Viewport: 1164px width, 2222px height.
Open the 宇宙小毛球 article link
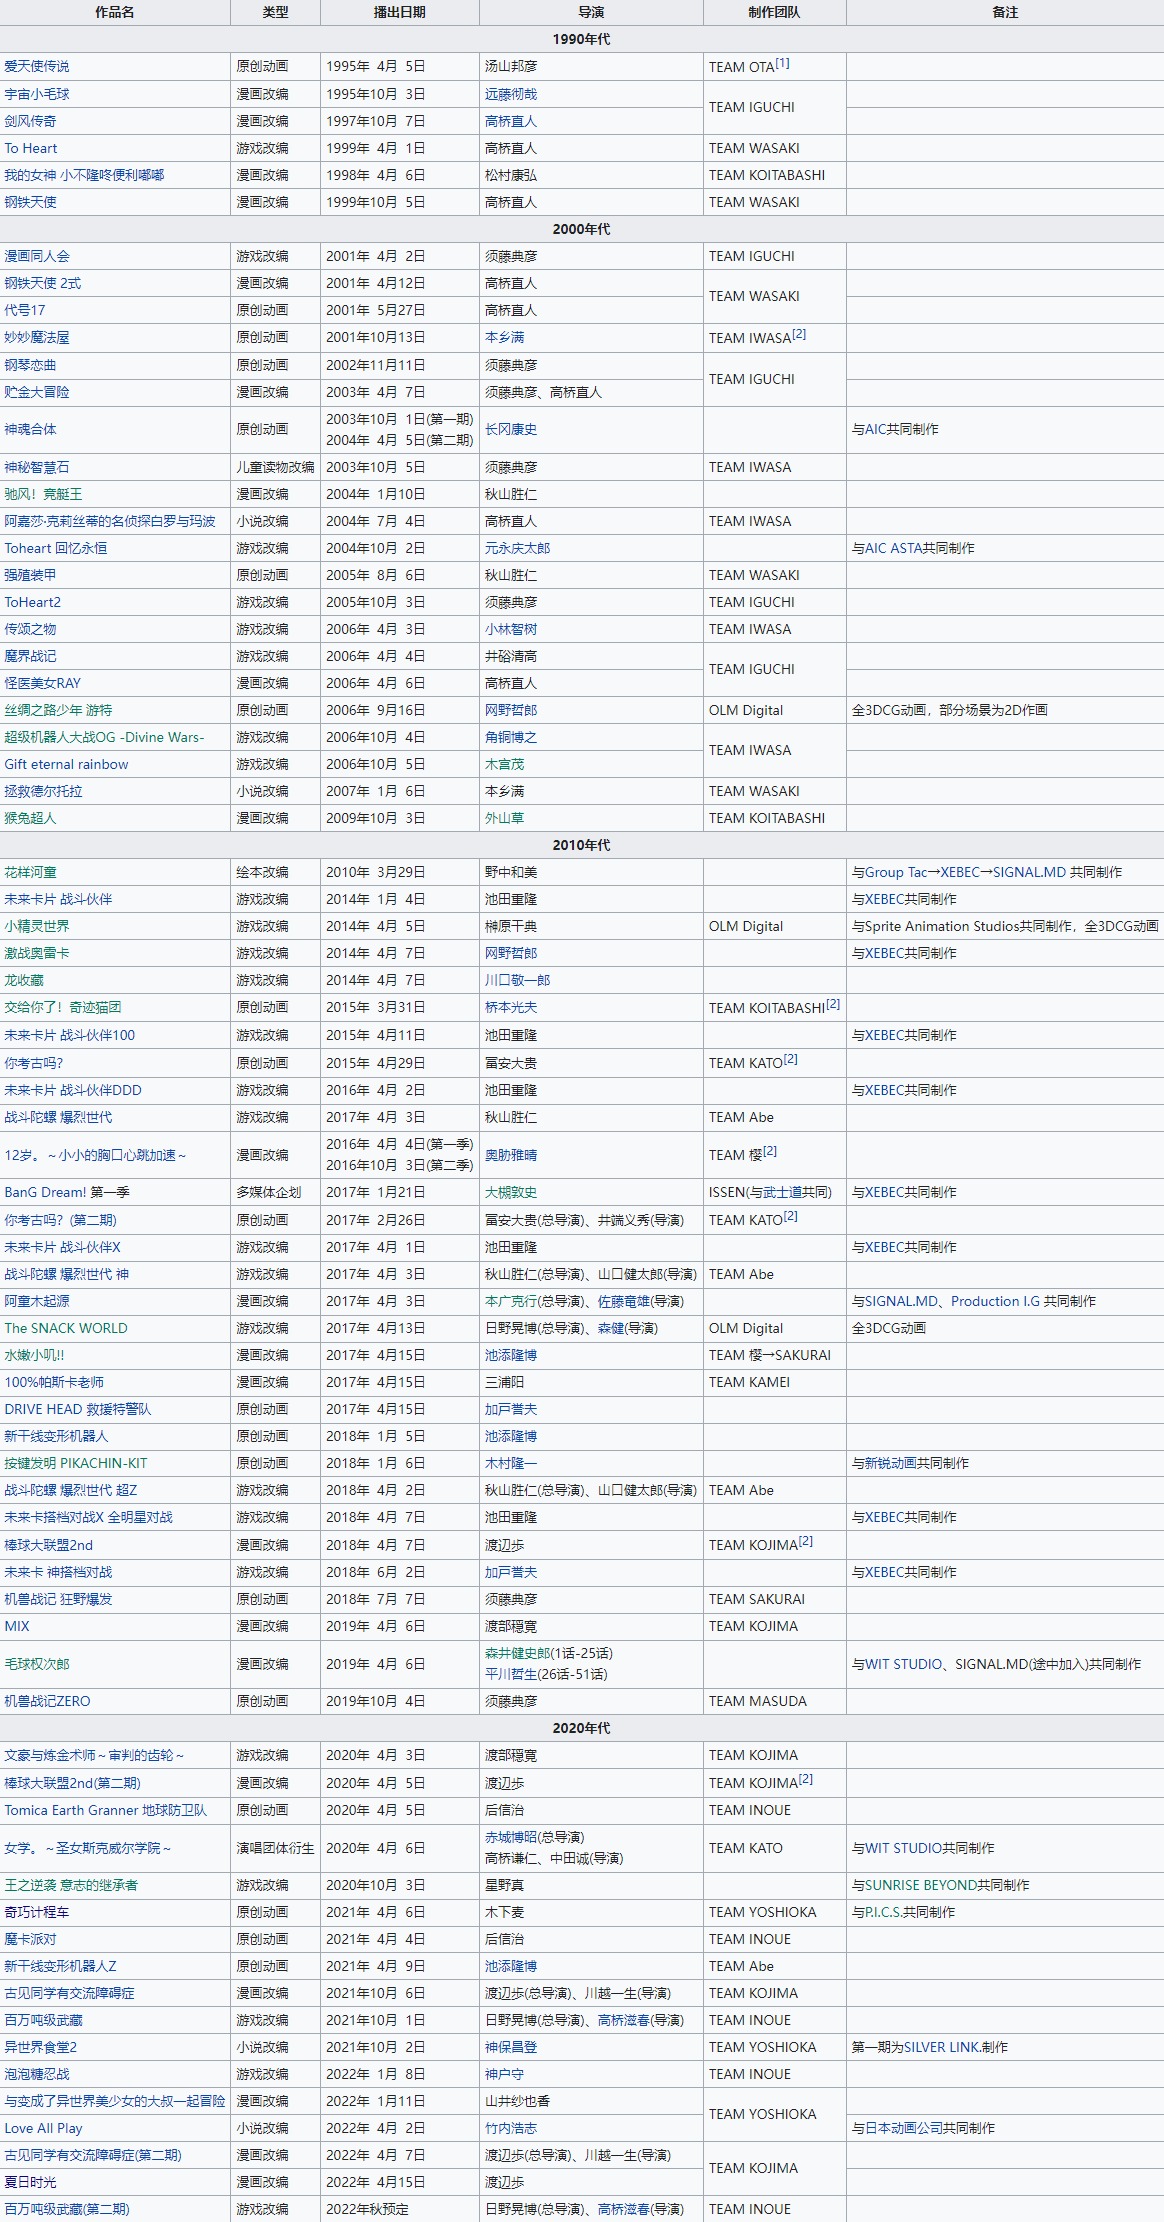(x=37, y=94)
